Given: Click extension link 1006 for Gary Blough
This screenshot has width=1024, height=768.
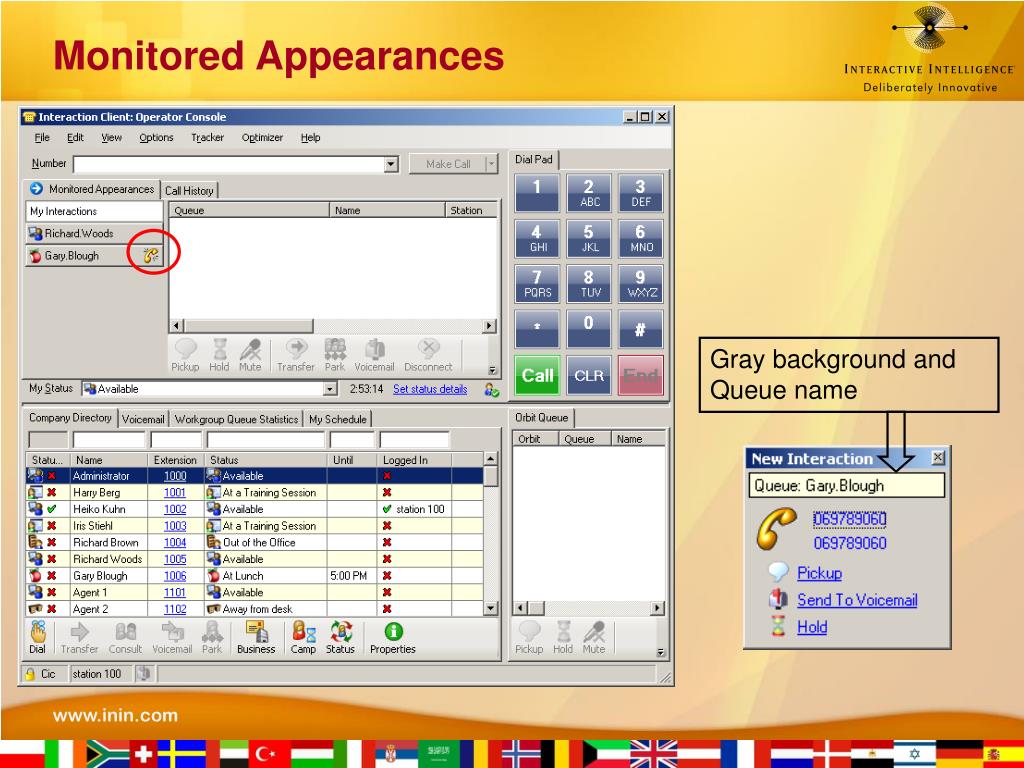Looking at the screenshot, I should (x=175, y=576).
